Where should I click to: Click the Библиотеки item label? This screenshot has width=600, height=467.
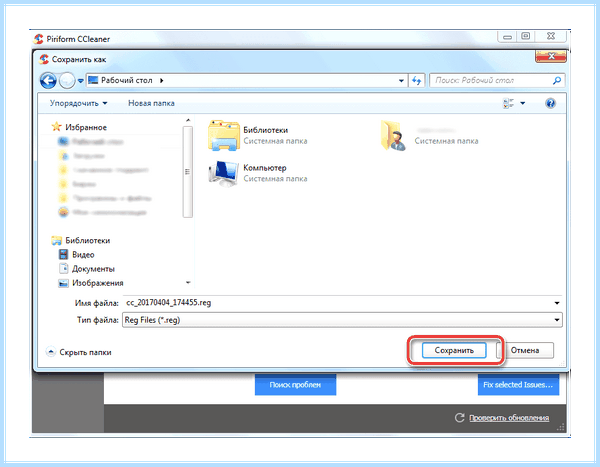tap(266, 130)
